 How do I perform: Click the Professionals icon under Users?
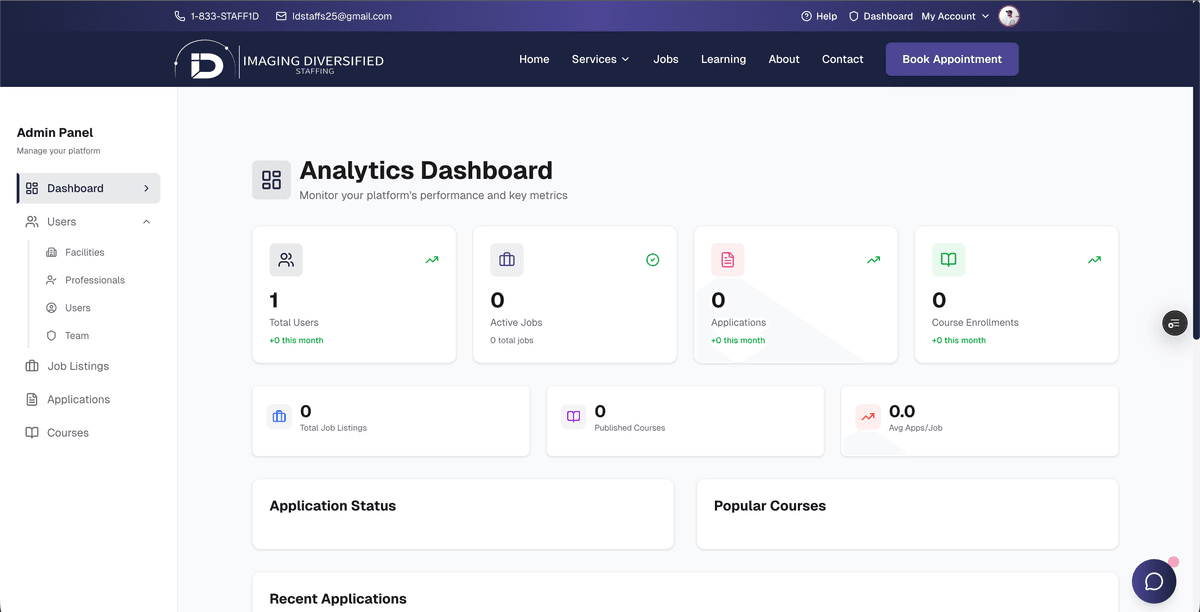[51, 280]
